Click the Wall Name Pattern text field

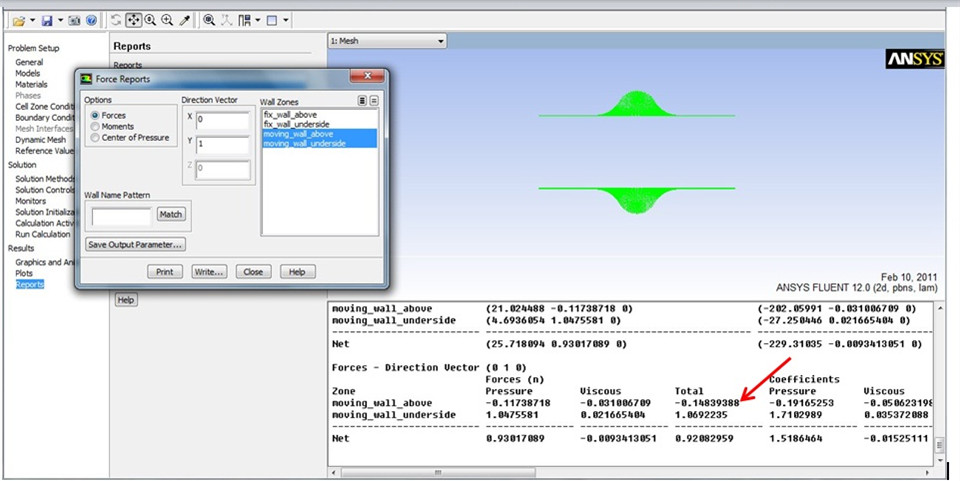[x=120, y=215]
